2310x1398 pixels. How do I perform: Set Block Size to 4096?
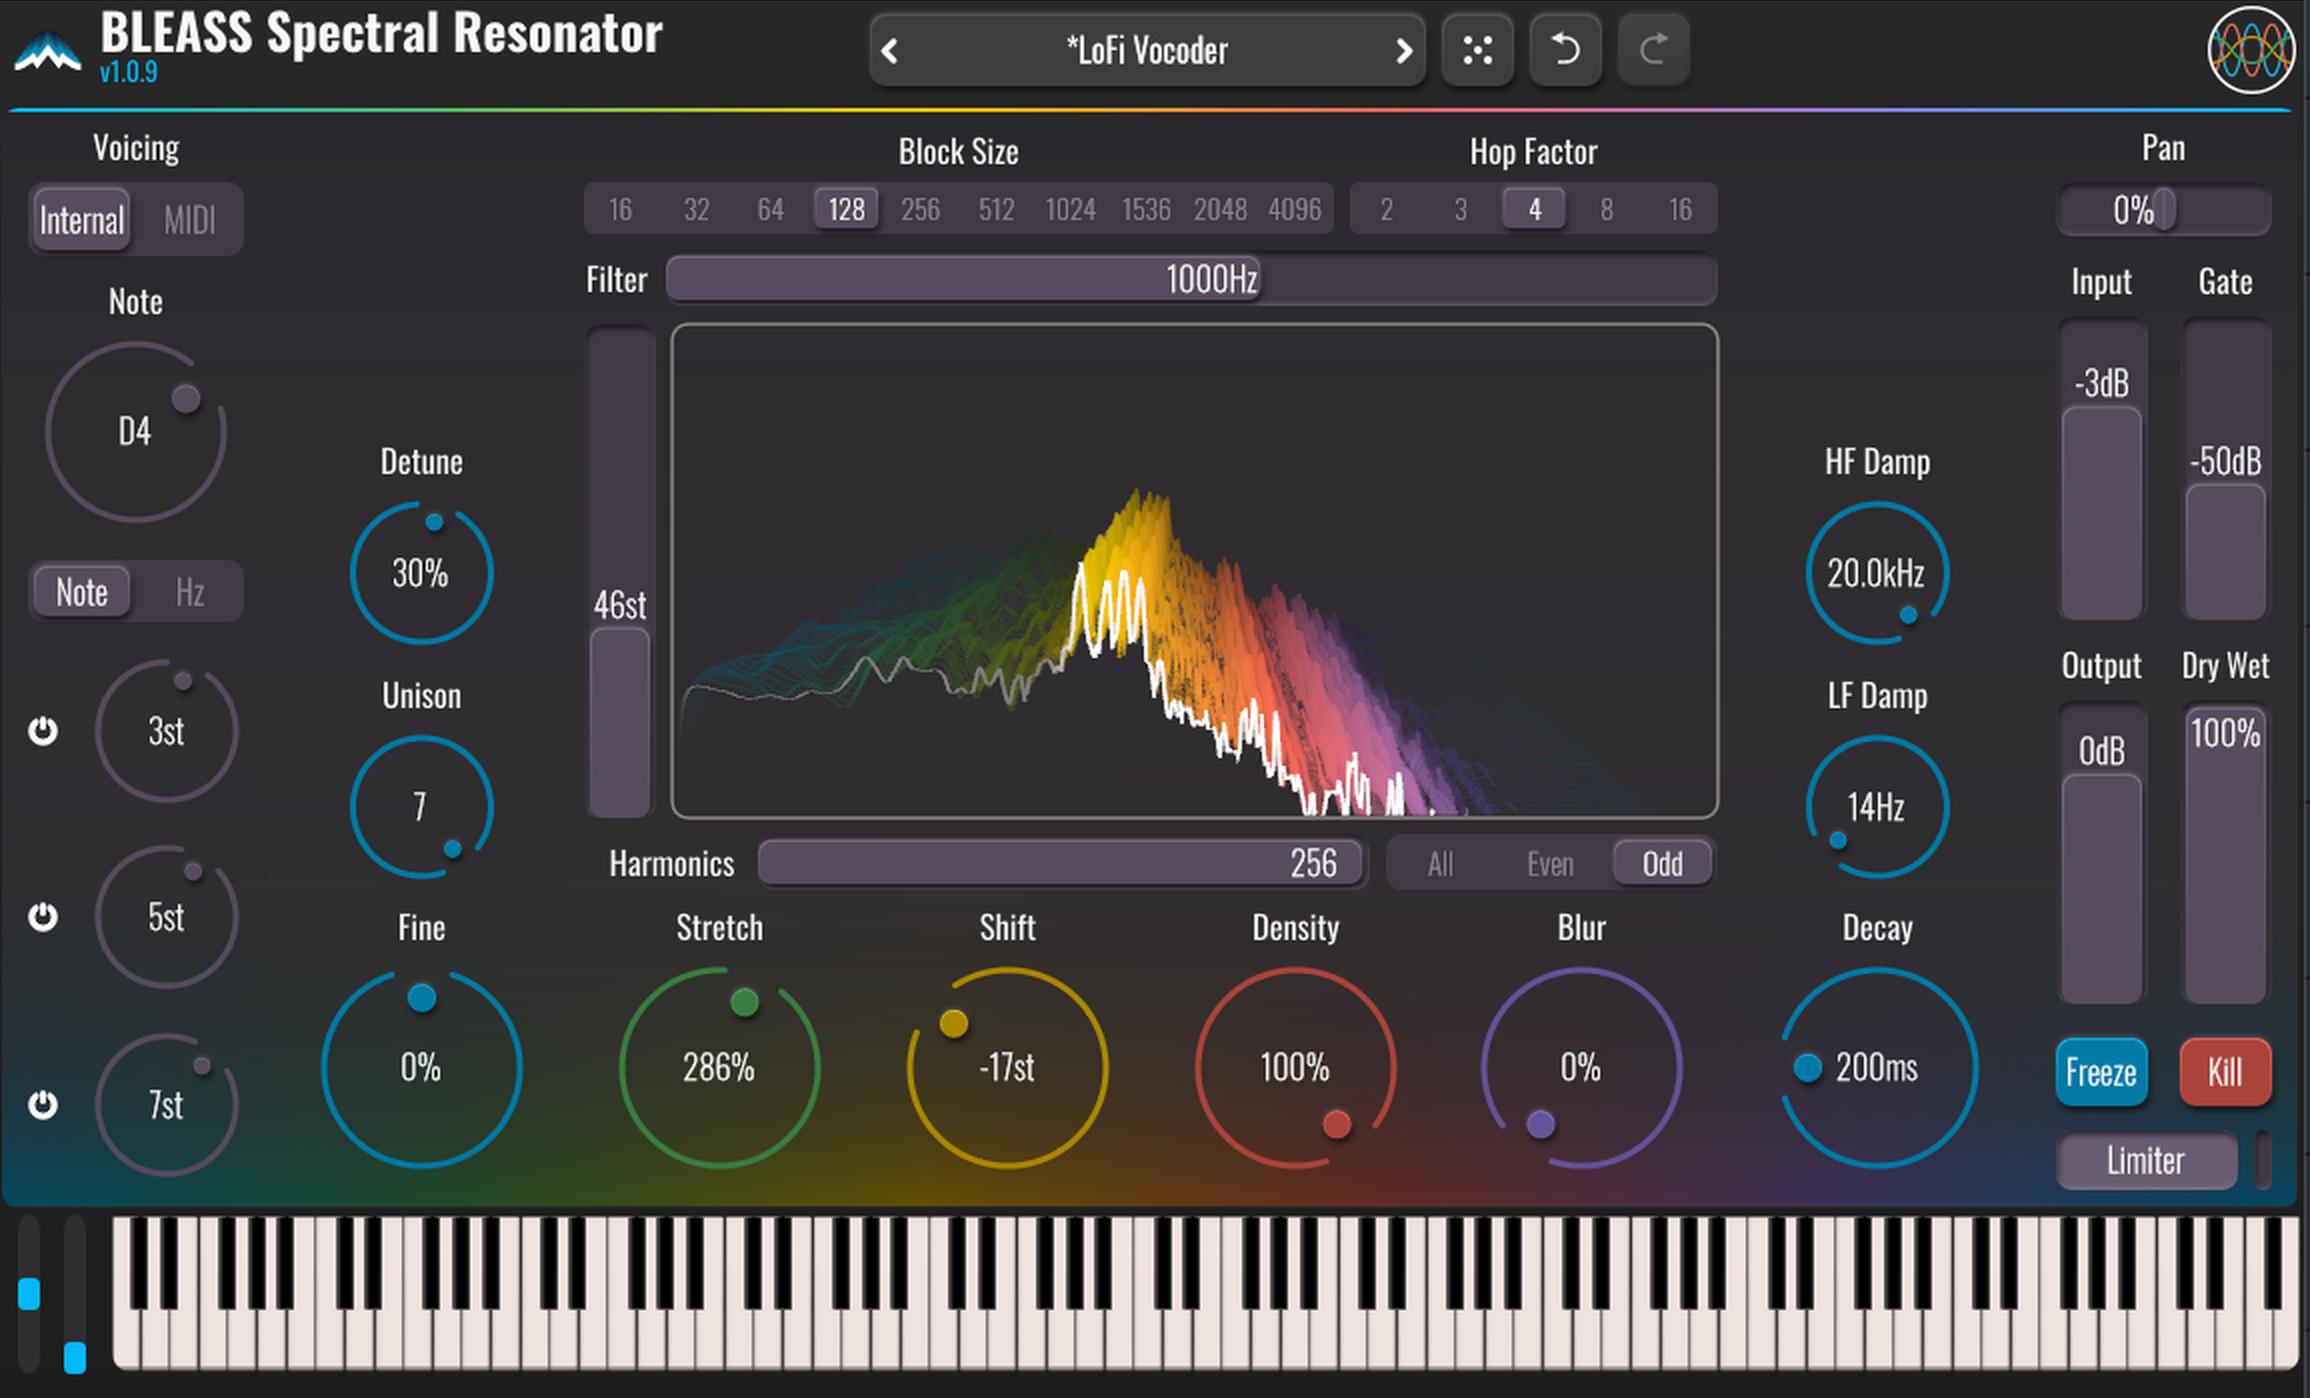[x=1295, y=209]
